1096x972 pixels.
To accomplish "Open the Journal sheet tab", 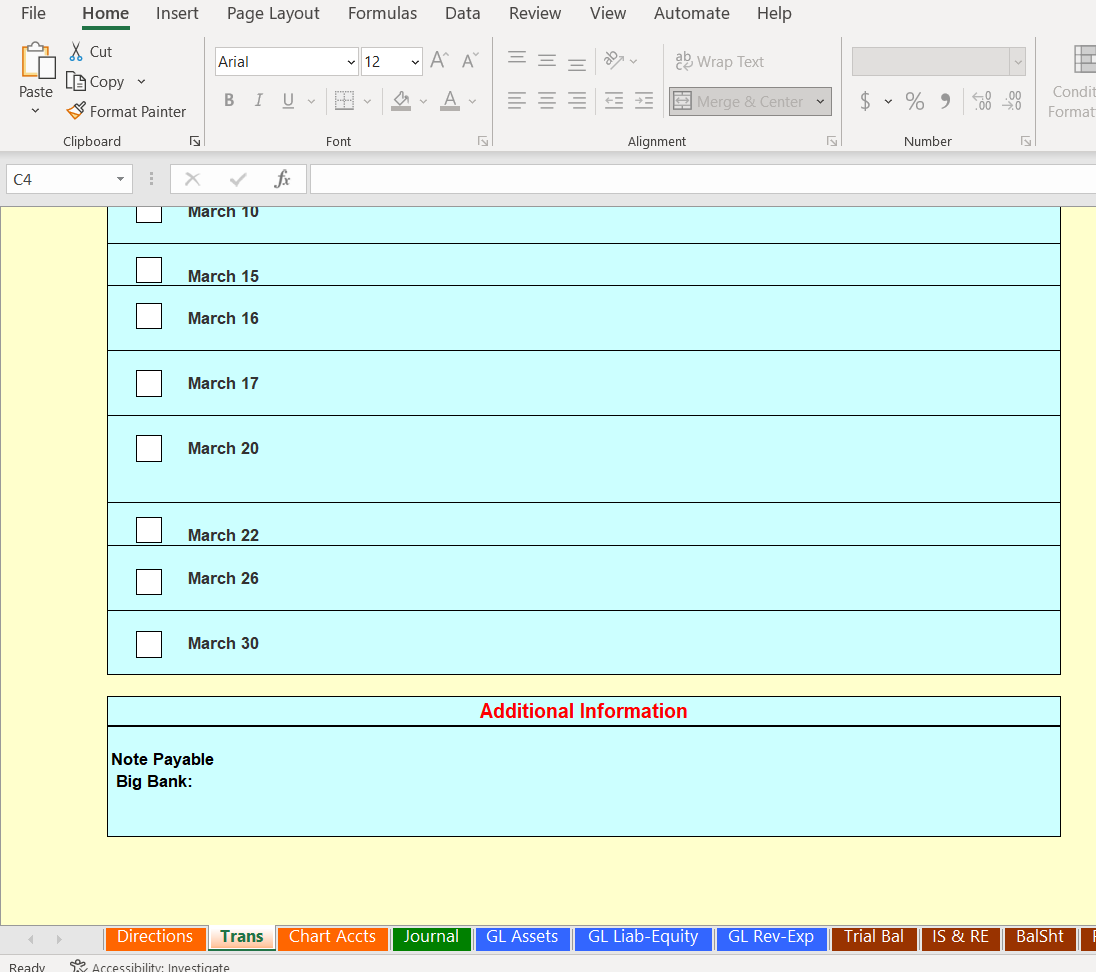I will click(431, 936).
